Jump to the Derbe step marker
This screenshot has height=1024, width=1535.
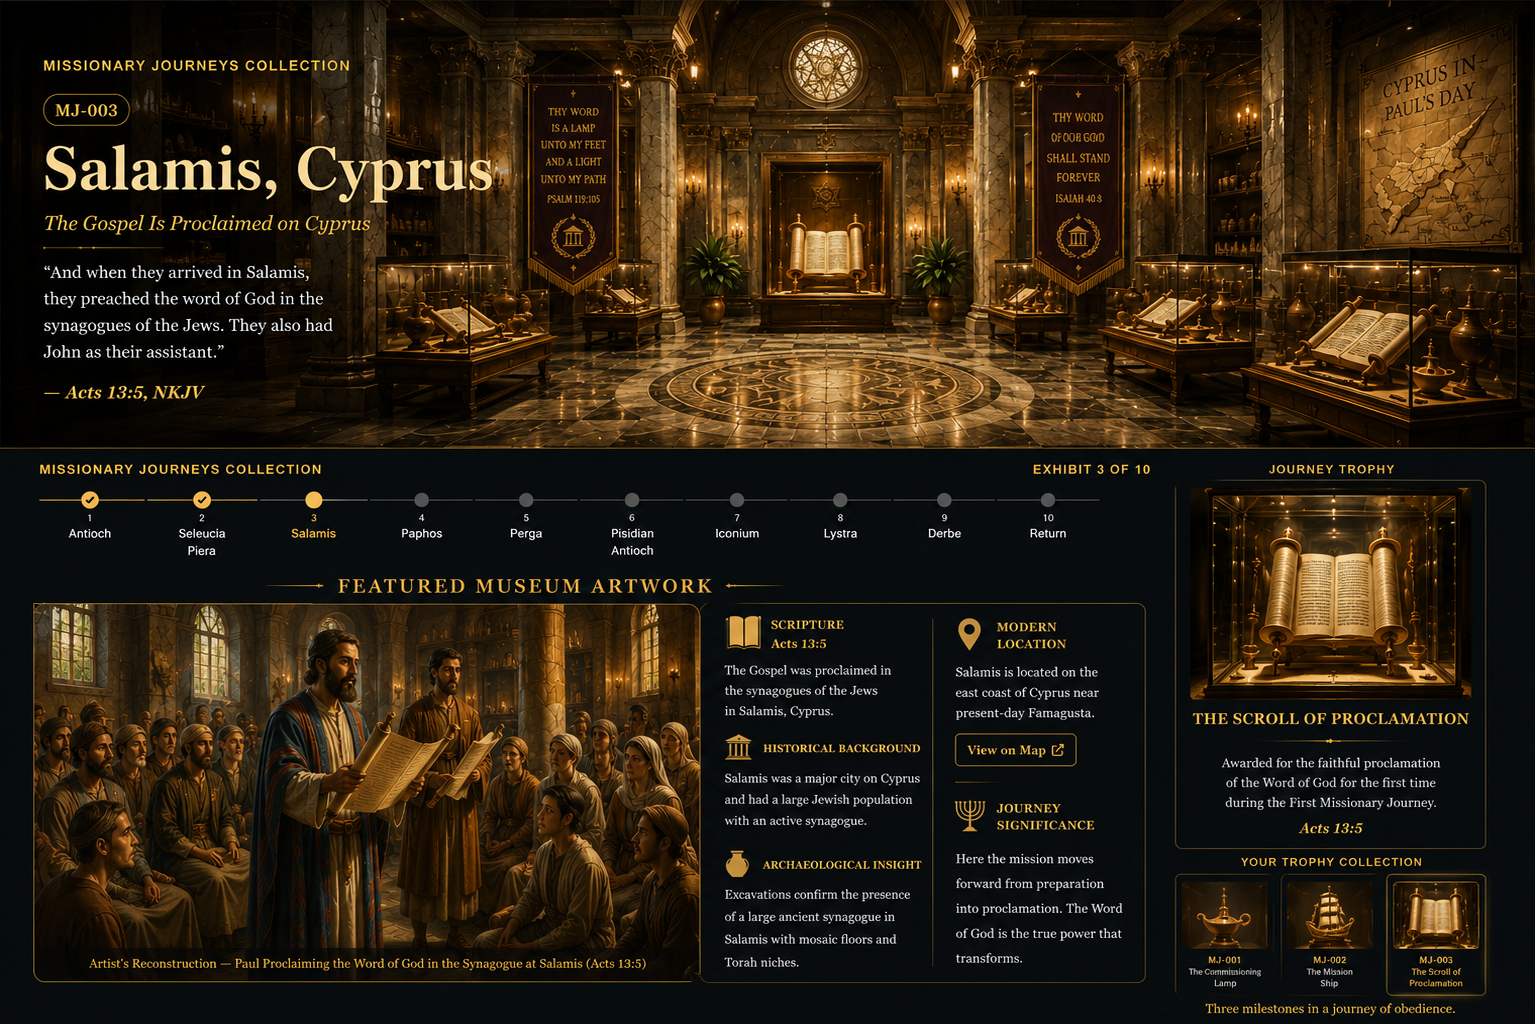(944, 499)
